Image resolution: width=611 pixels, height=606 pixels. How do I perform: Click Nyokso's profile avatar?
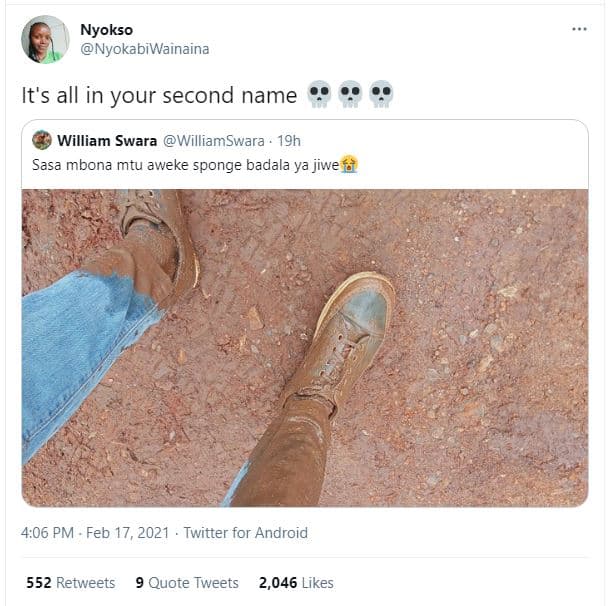pyautogui.click(x=45, y=40)
